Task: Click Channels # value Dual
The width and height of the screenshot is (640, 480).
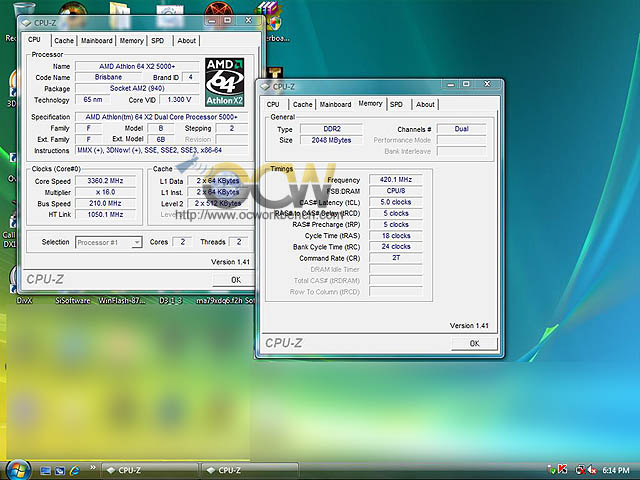Action: click(461, 129)
